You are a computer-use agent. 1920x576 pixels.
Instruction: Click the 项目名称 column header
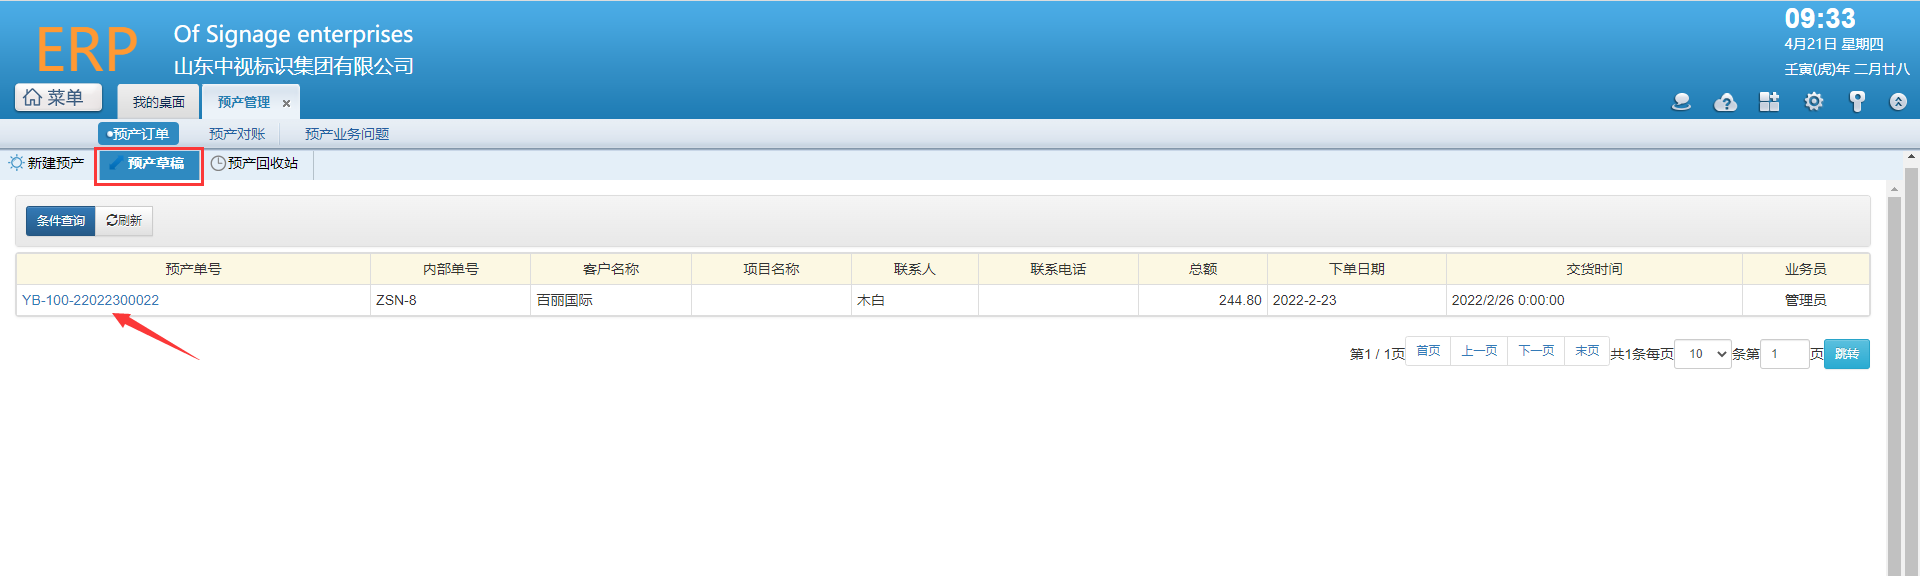(771, 269)
